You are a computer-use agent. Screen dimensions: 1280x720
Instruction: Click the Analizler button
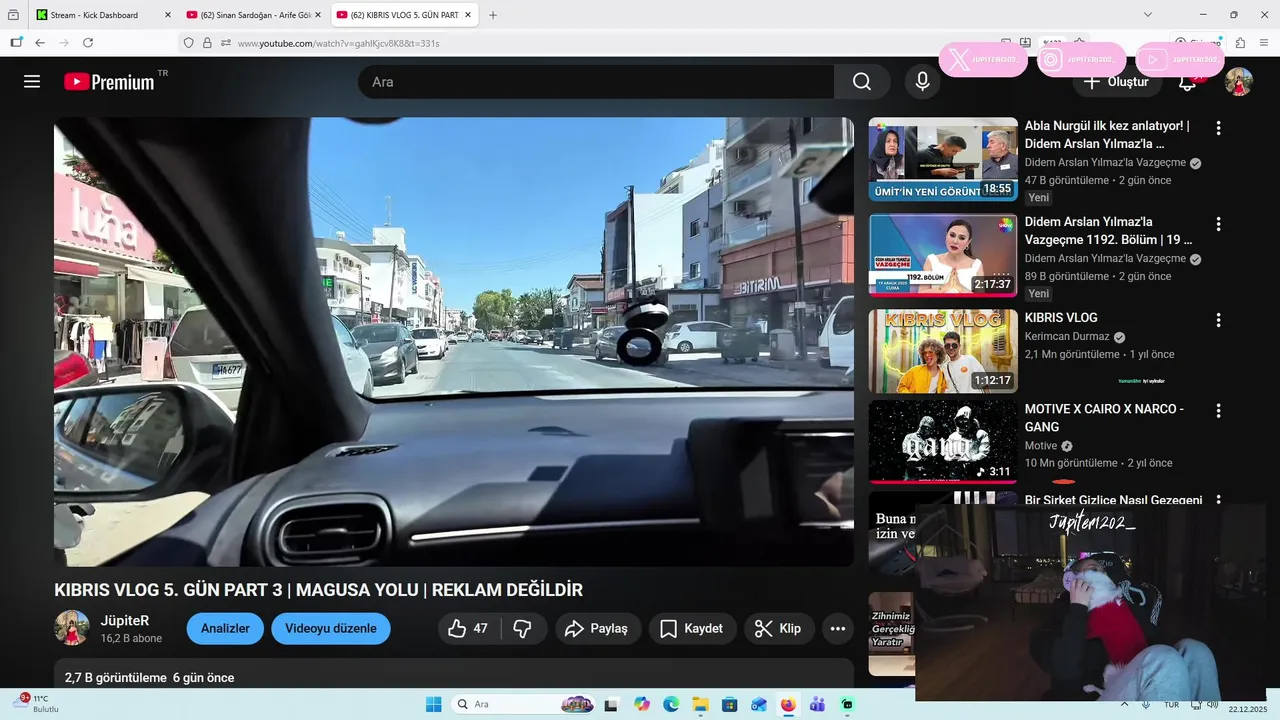225,629
